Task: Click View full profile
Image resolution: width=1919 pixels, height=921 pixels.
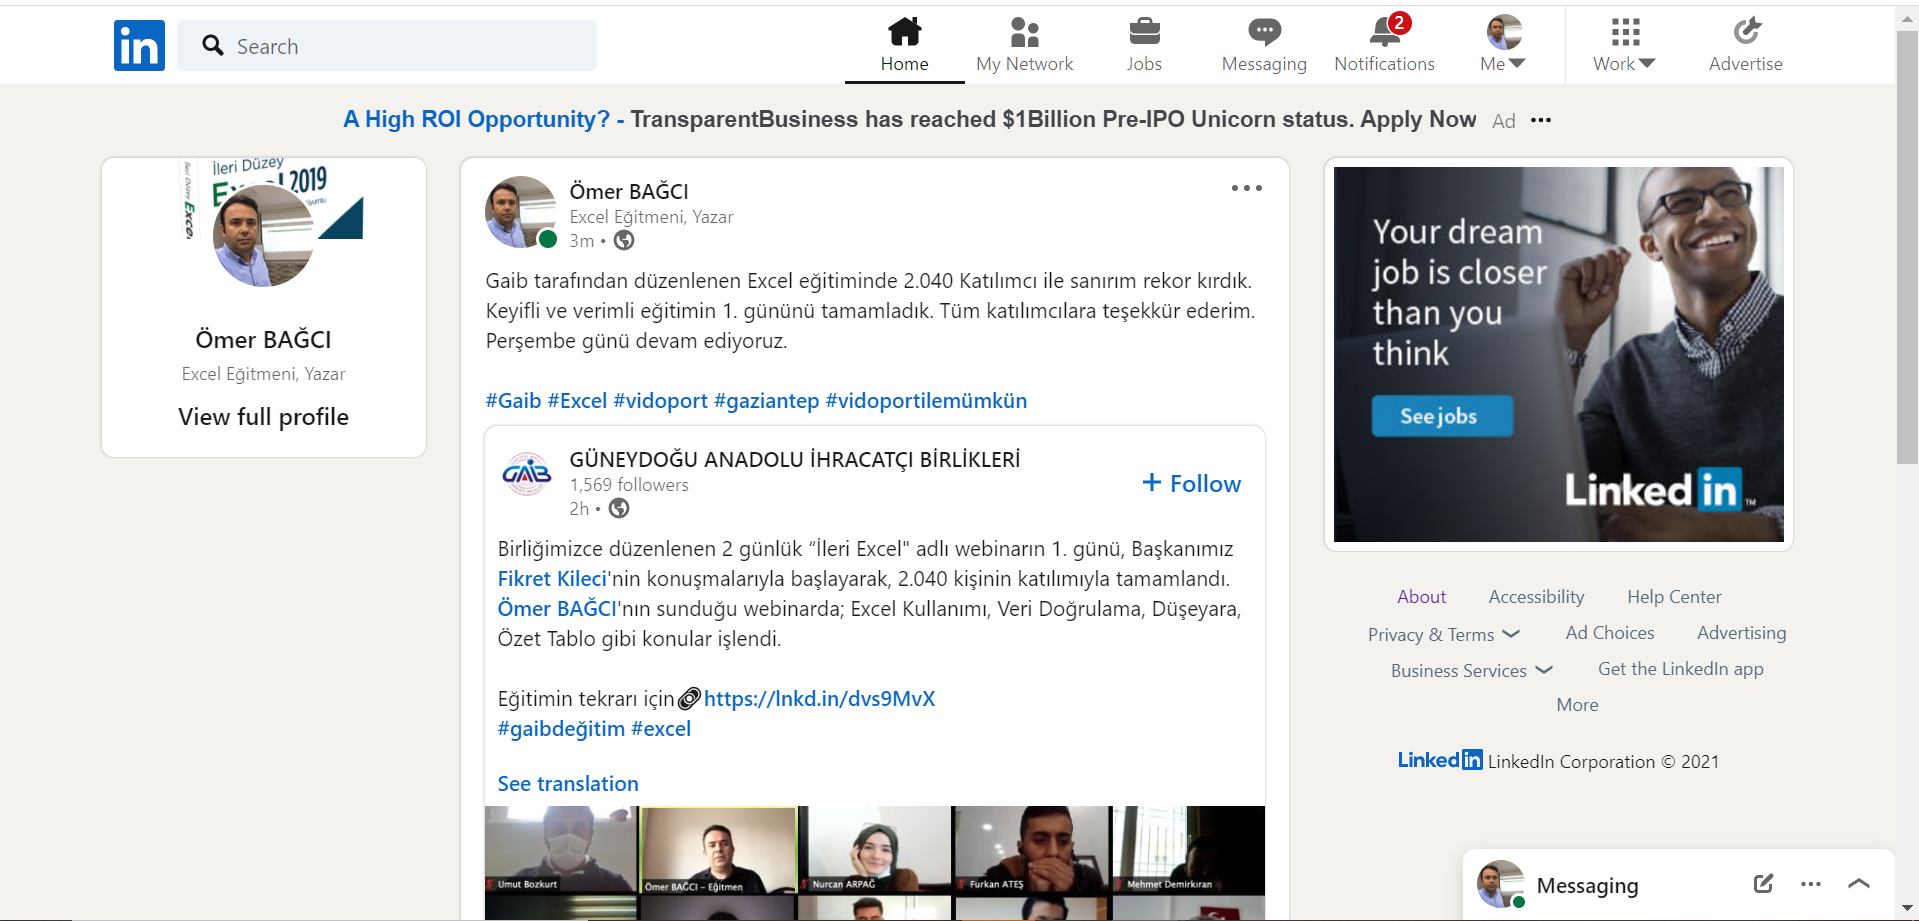Action: tap(264, 417)
